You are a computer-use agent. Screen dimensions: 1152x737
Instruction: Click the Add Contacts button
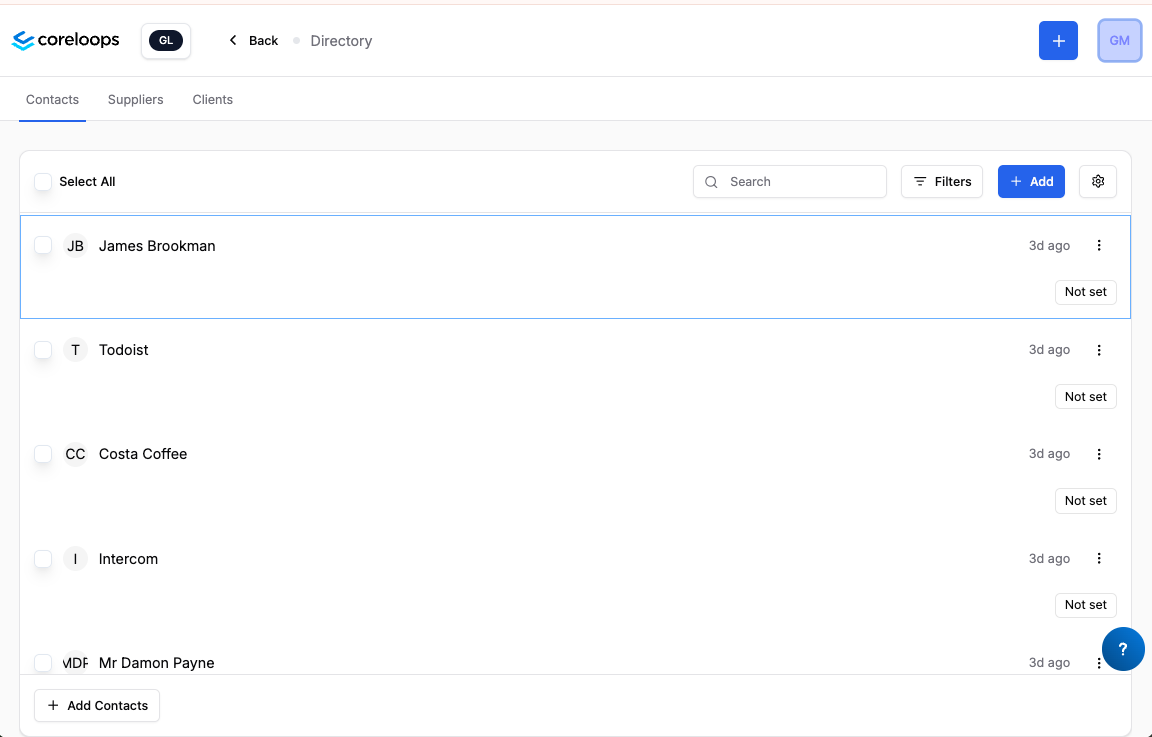click(x=97, y=705)
